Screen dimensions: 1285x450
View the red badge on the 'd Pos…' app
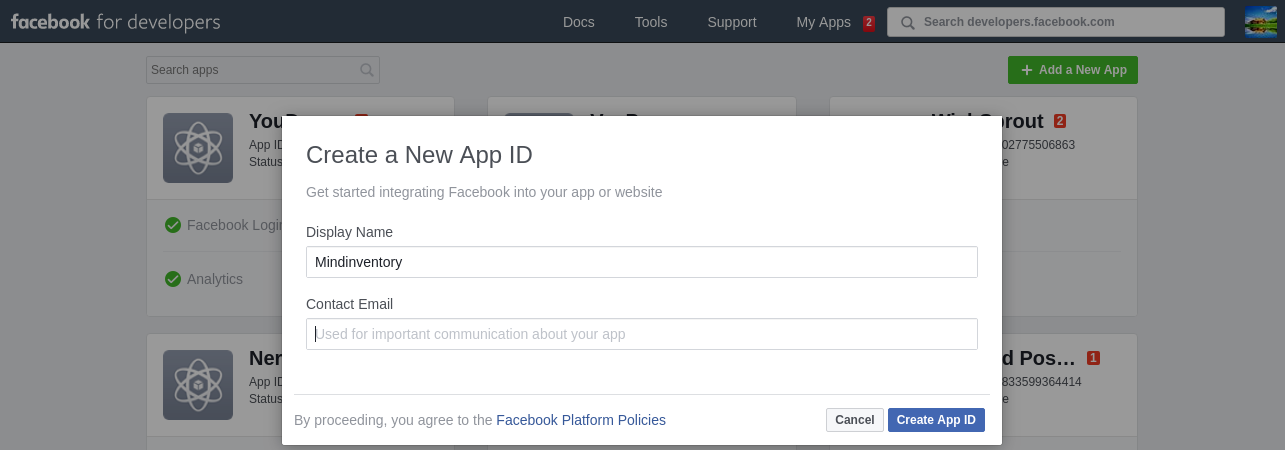(x=1093, y=358)
